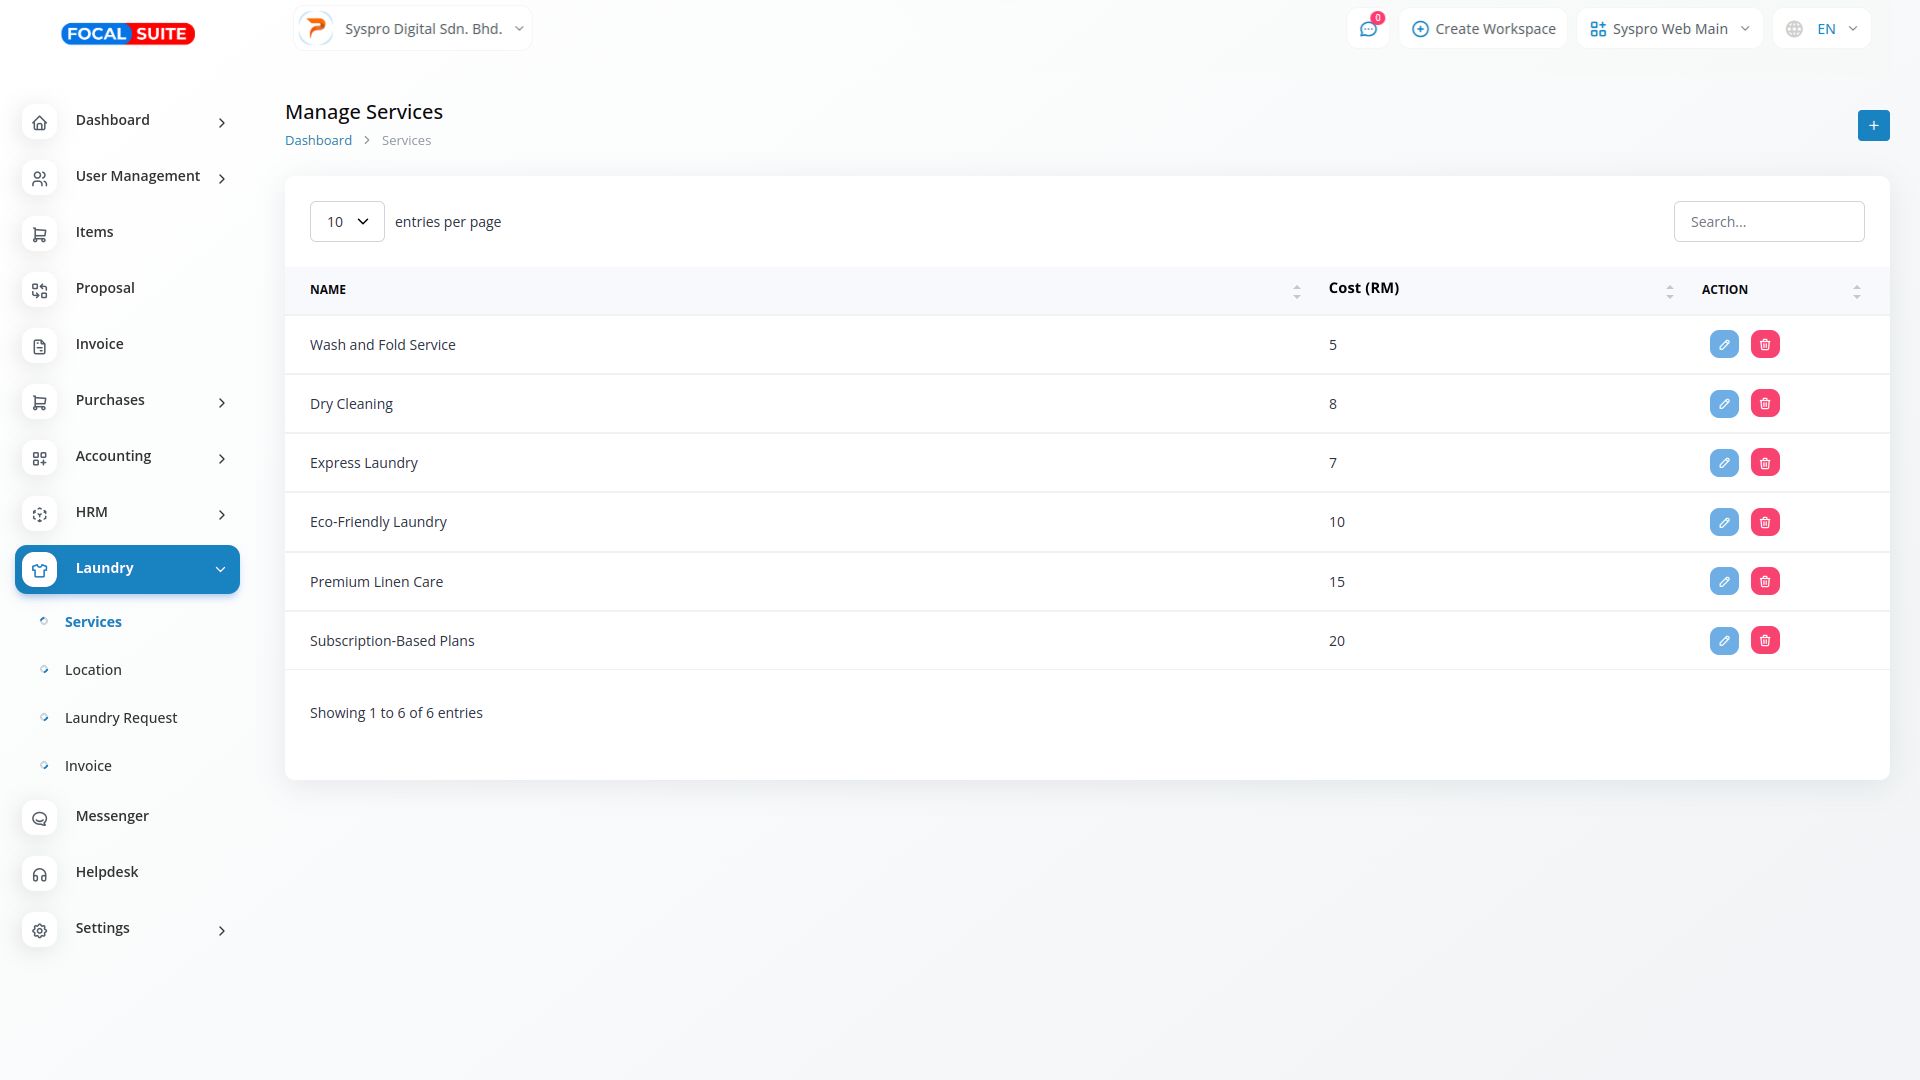Image resolution: width=1920 pixels, height=1080 pixels.
Task: Expand the Accounting sidebar menu
Action: (127, 457)
